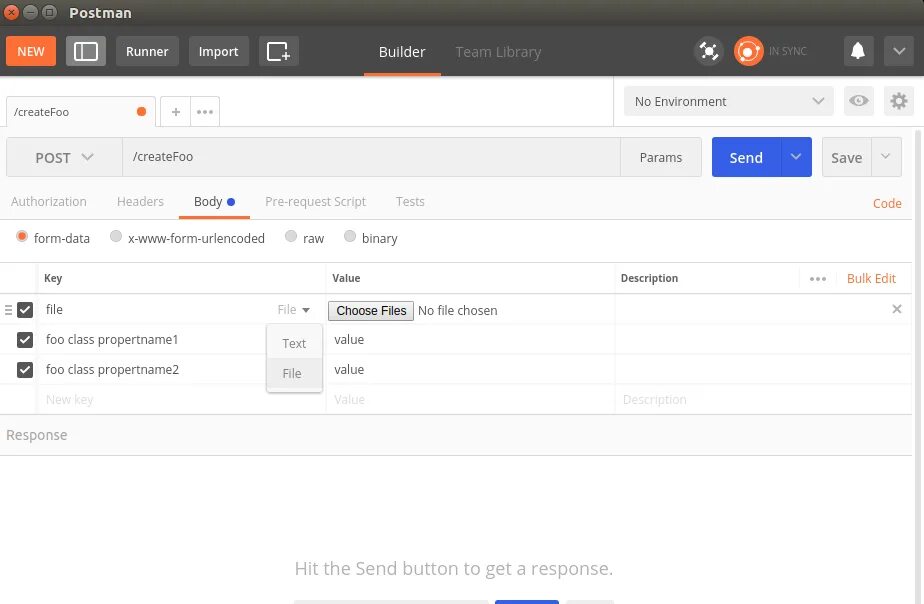Select the /createFoo request tab
Screen dimensions: 924x604
coord(81,111)
